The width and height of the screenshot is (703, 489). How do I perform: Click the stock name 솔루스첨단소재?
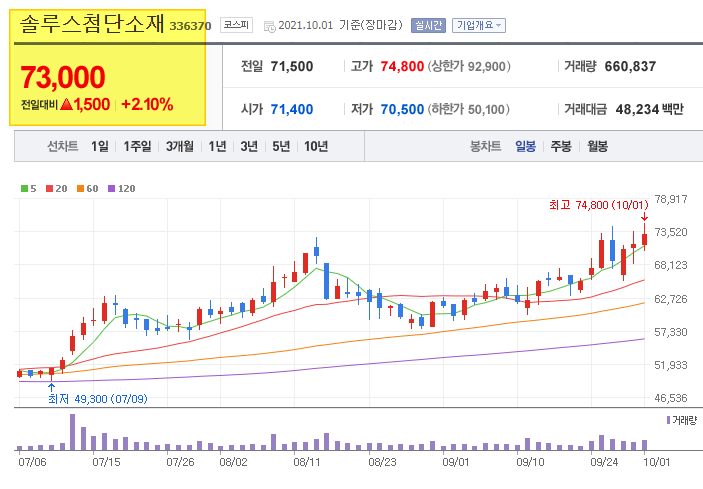click(92, 23)
